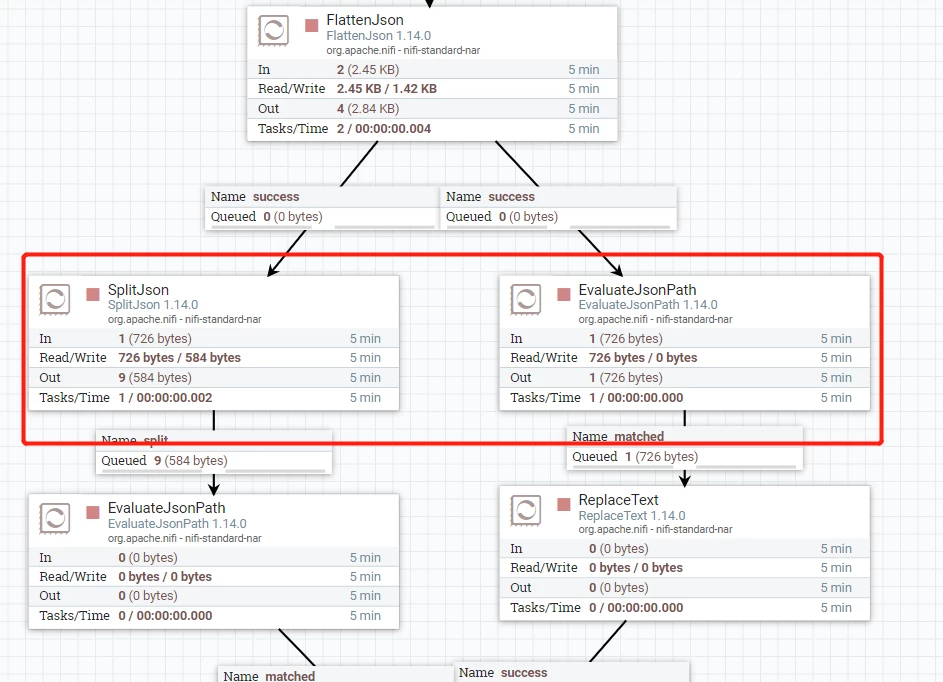Click the red stopped indicator beside FlattenJson
The width and height of the screenshot is (943, 682).
(x=312, y=25)
